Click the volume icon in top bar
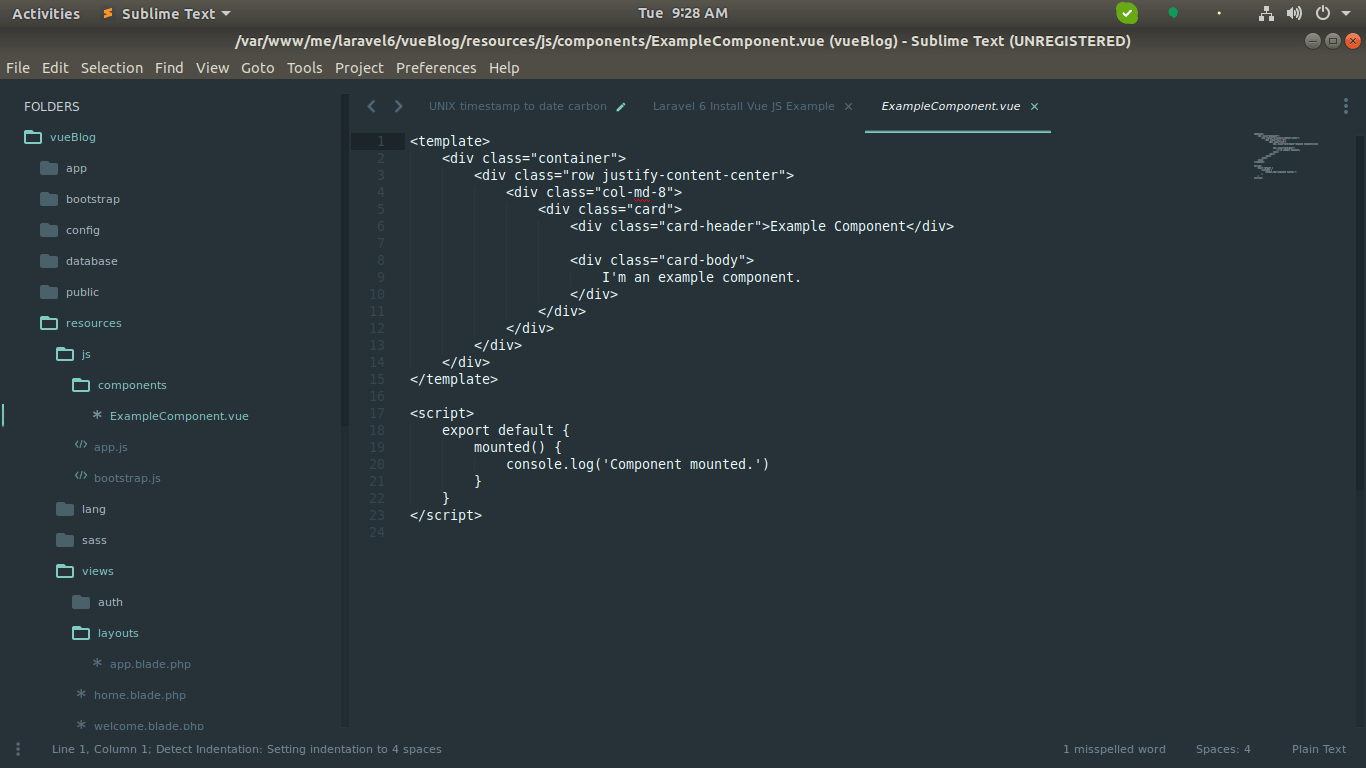Viewport: 1366px width, 768px height. 1294,13
